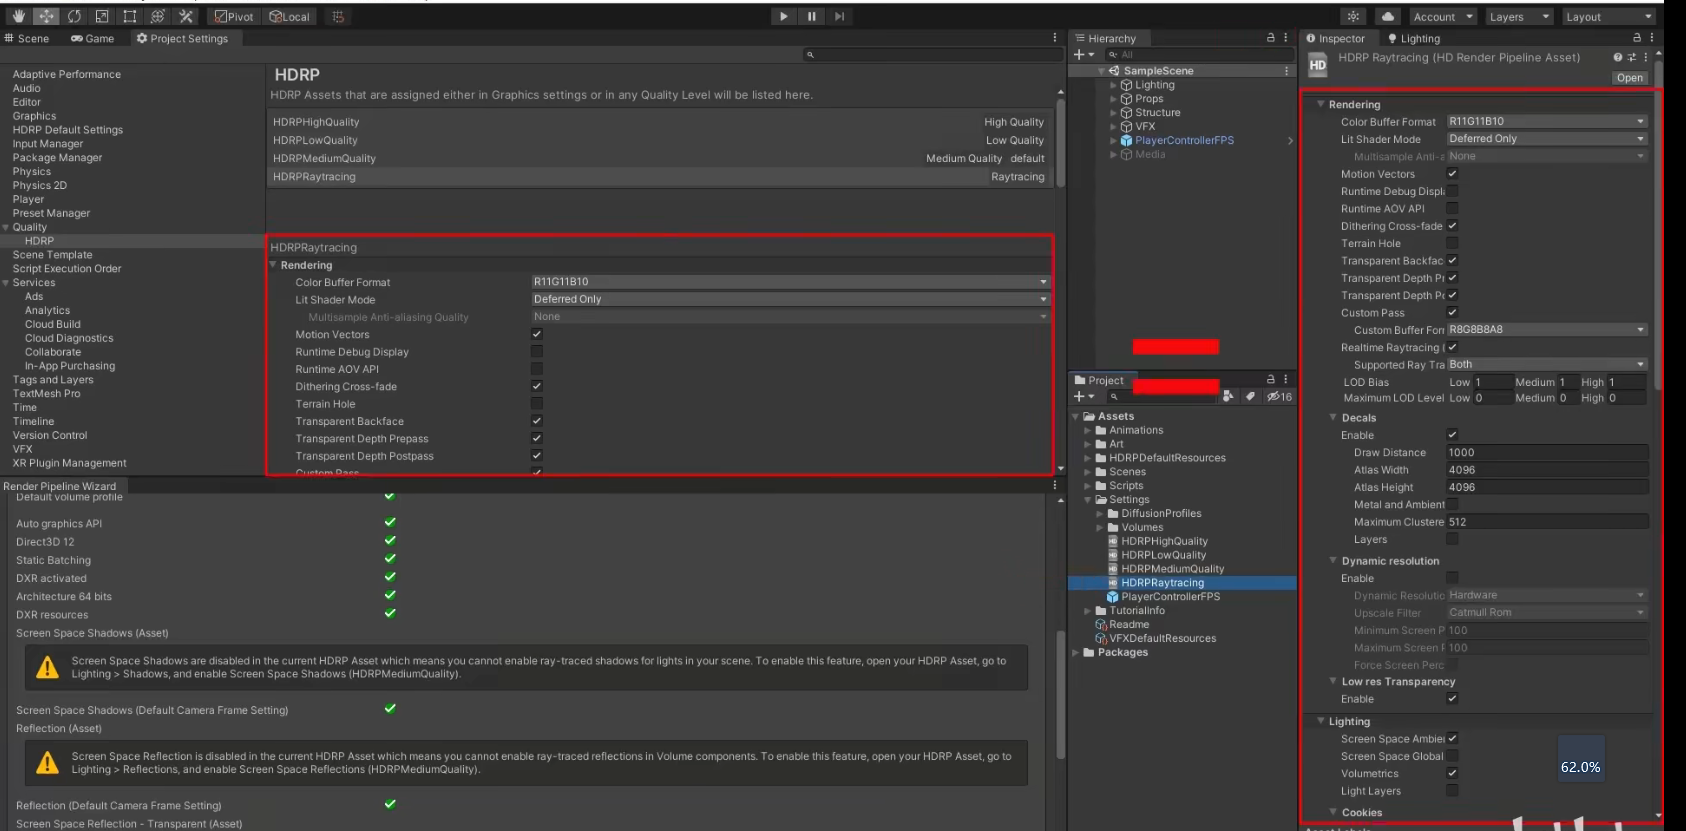
Task: Open Custom Buffer Format R8G8B8A8 dropdown in Inspector
Action: click(x=1547, y=329)
